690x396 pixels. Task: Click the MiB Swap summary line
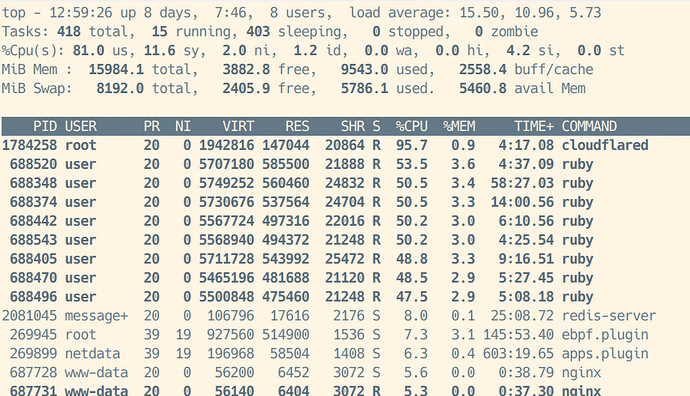294,88
